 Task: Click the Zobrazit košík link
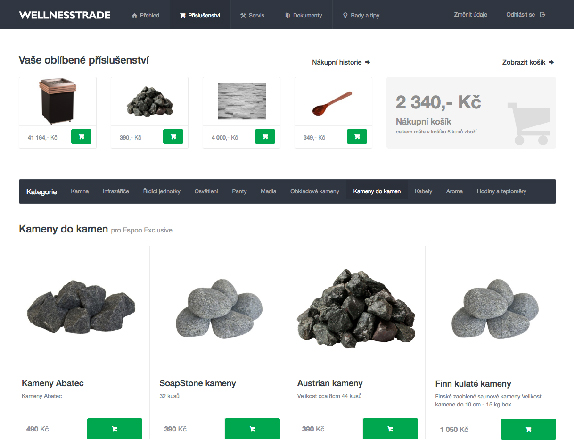tap(528, 62)
